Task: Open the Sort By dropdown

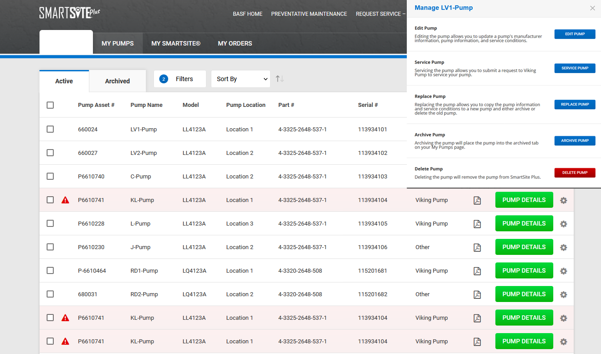Action: tap(241, 79)
